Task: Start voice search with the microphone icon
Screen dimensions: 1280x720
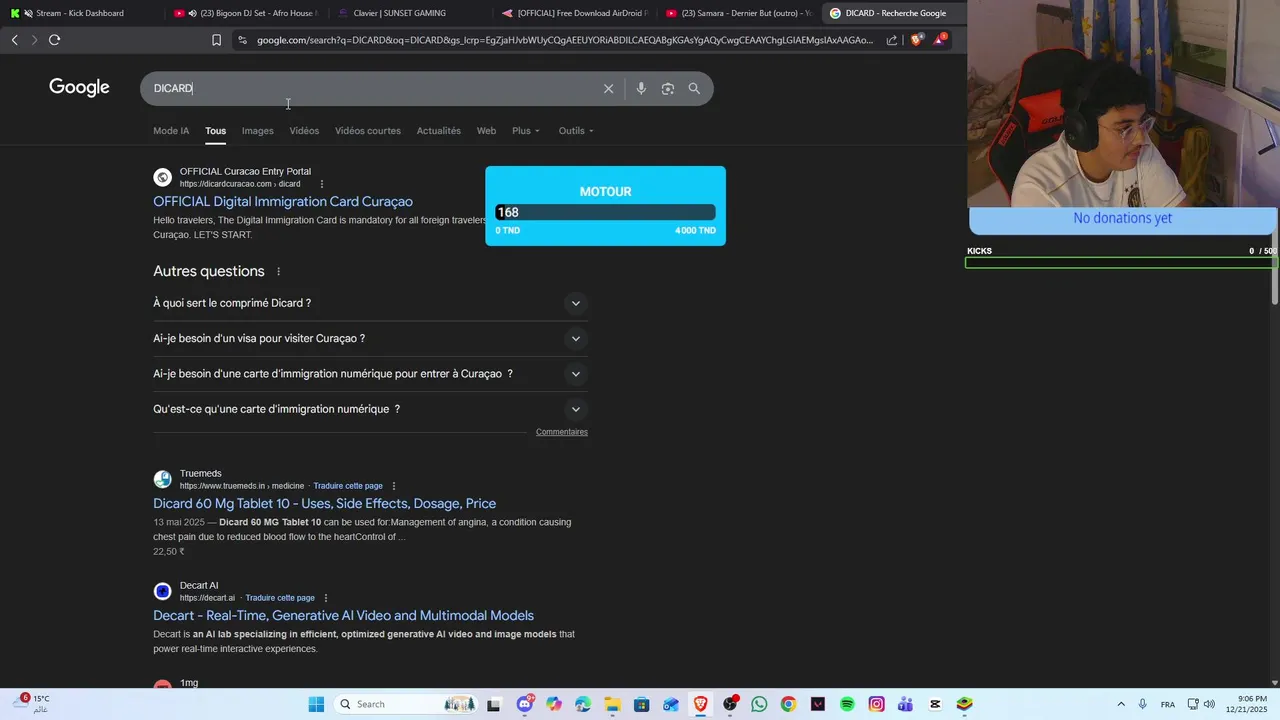Action: 641,89
